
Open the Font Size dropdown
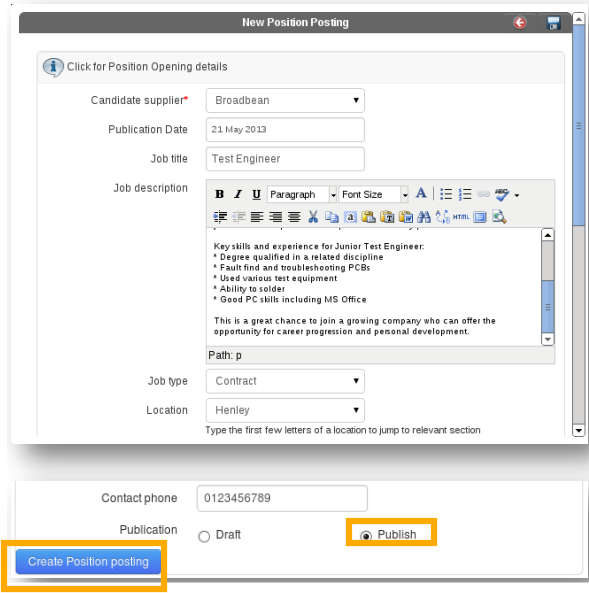click(x=373, y=195)
